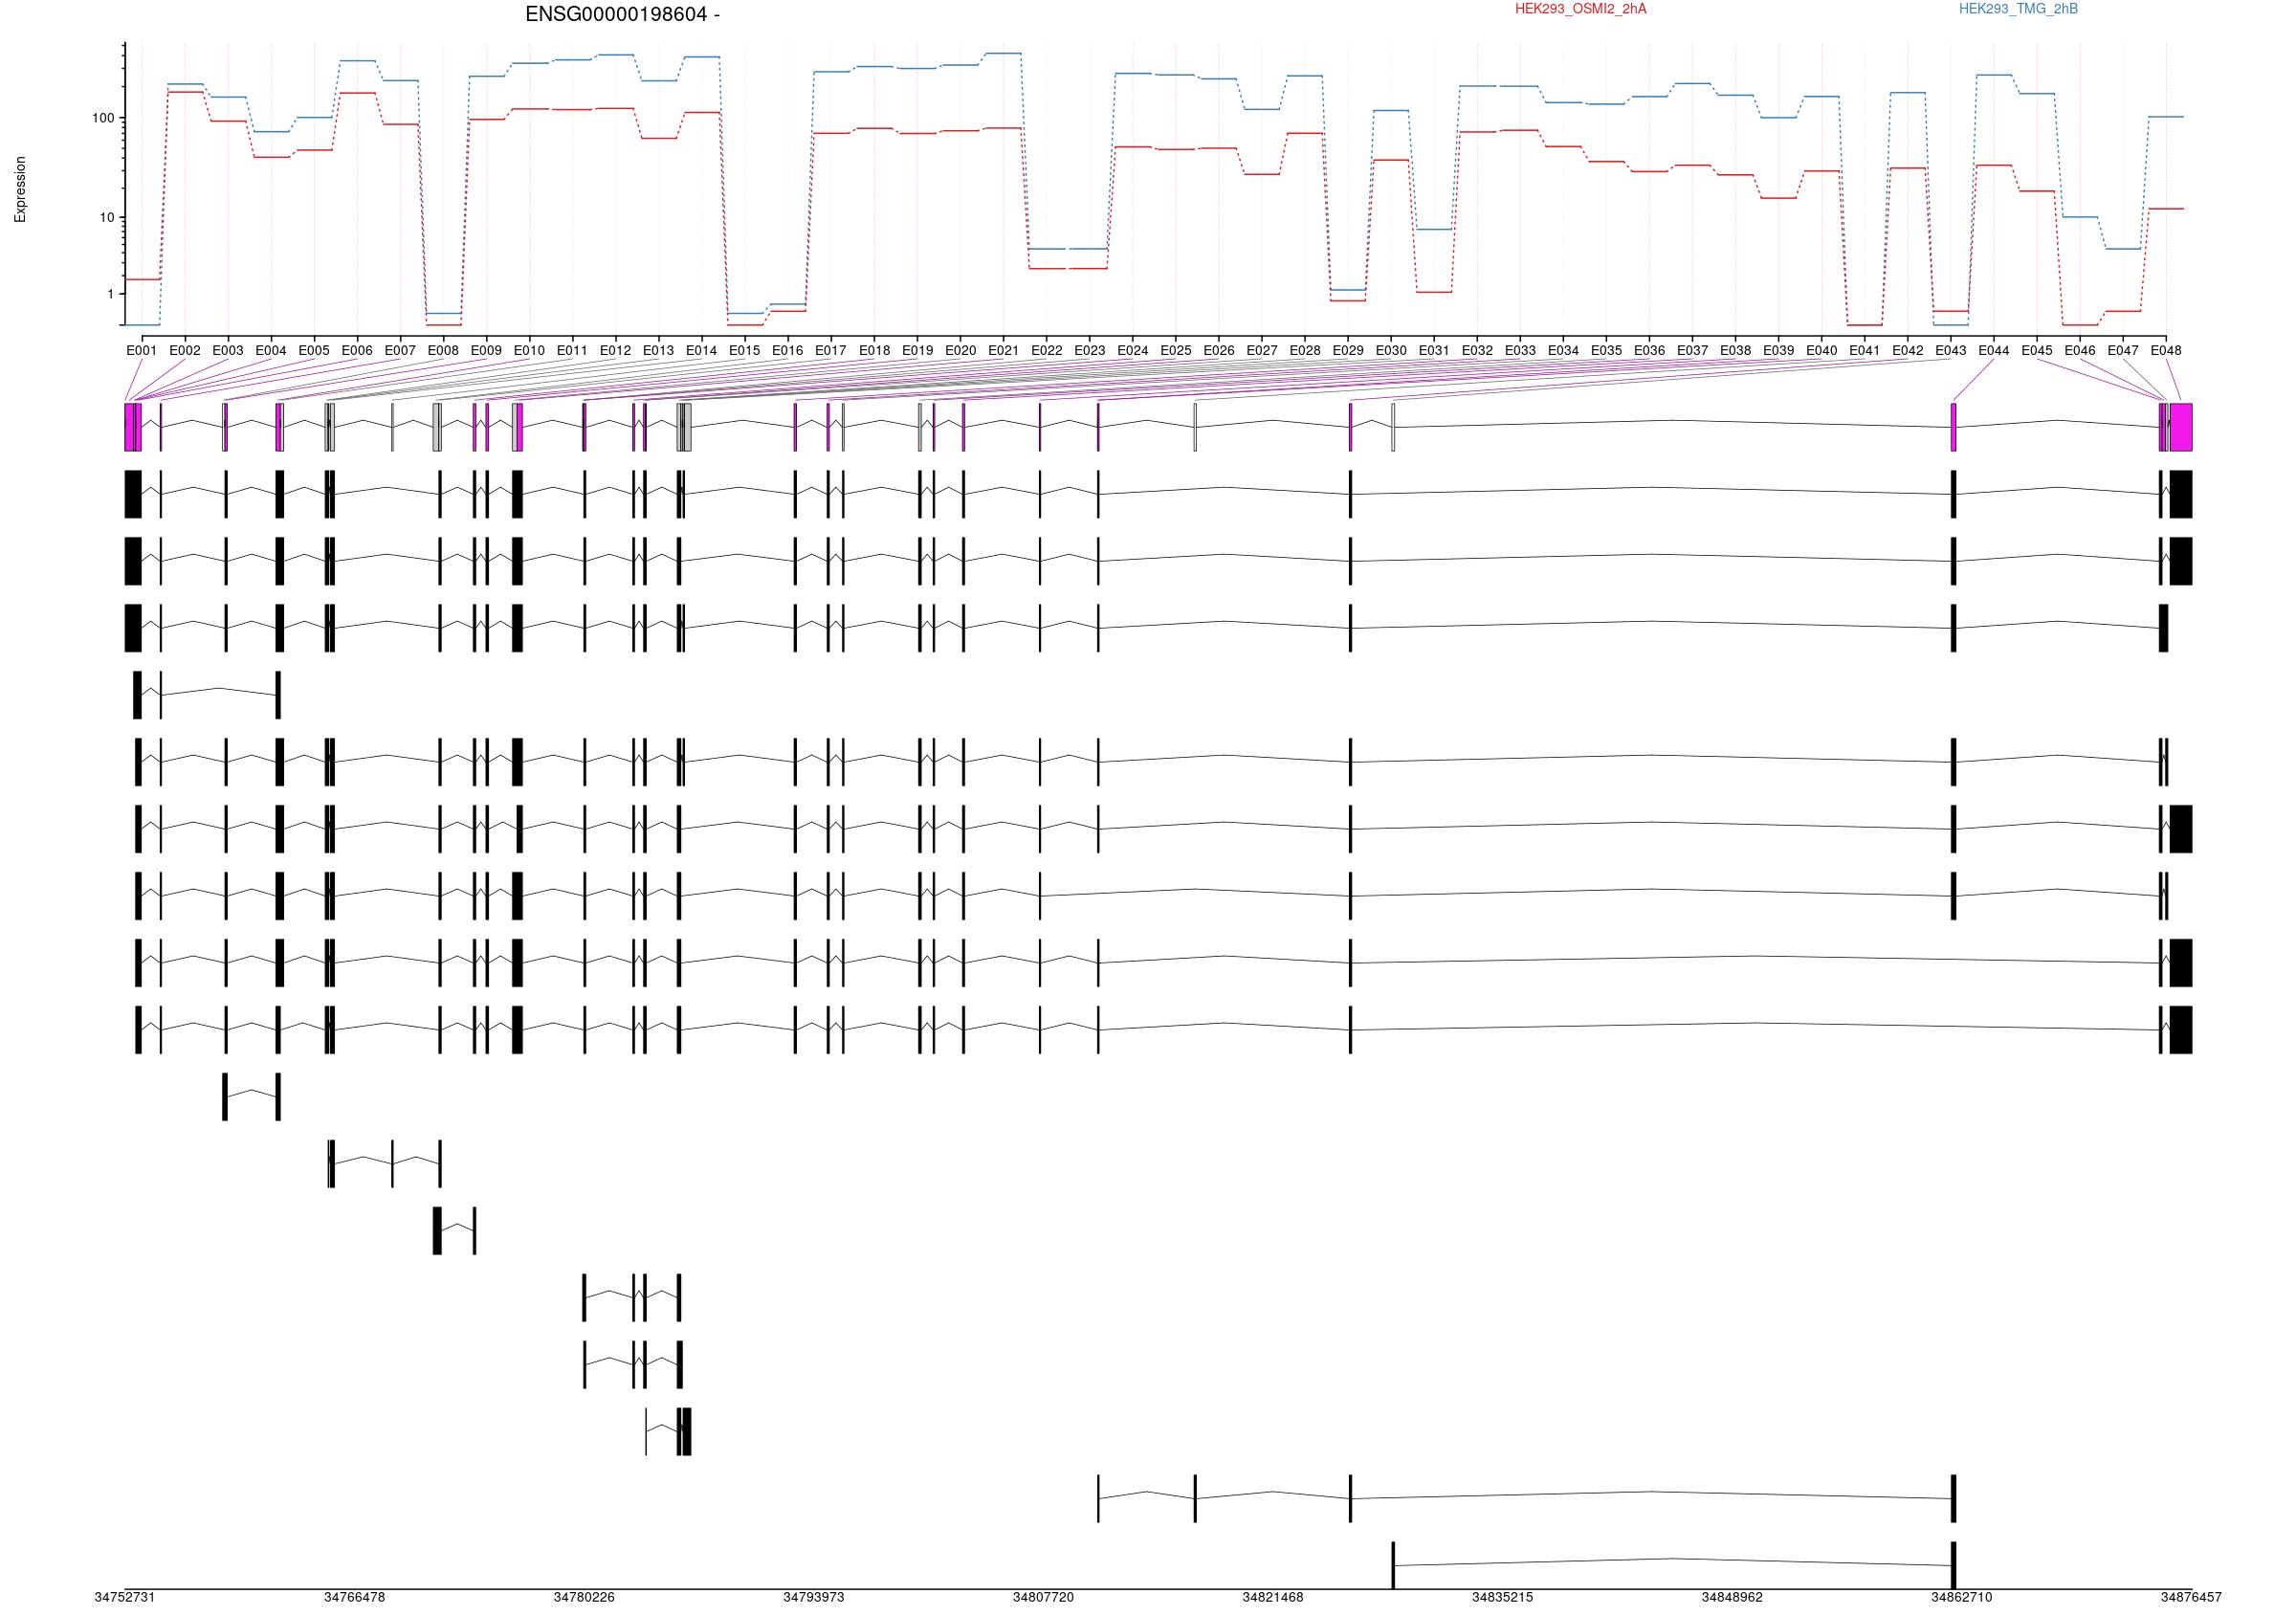Image resolution: width=2296 pixels, height=1616 pixels.
Task: Click genomic coordinate 34862710
Action: [1962, 1598]
